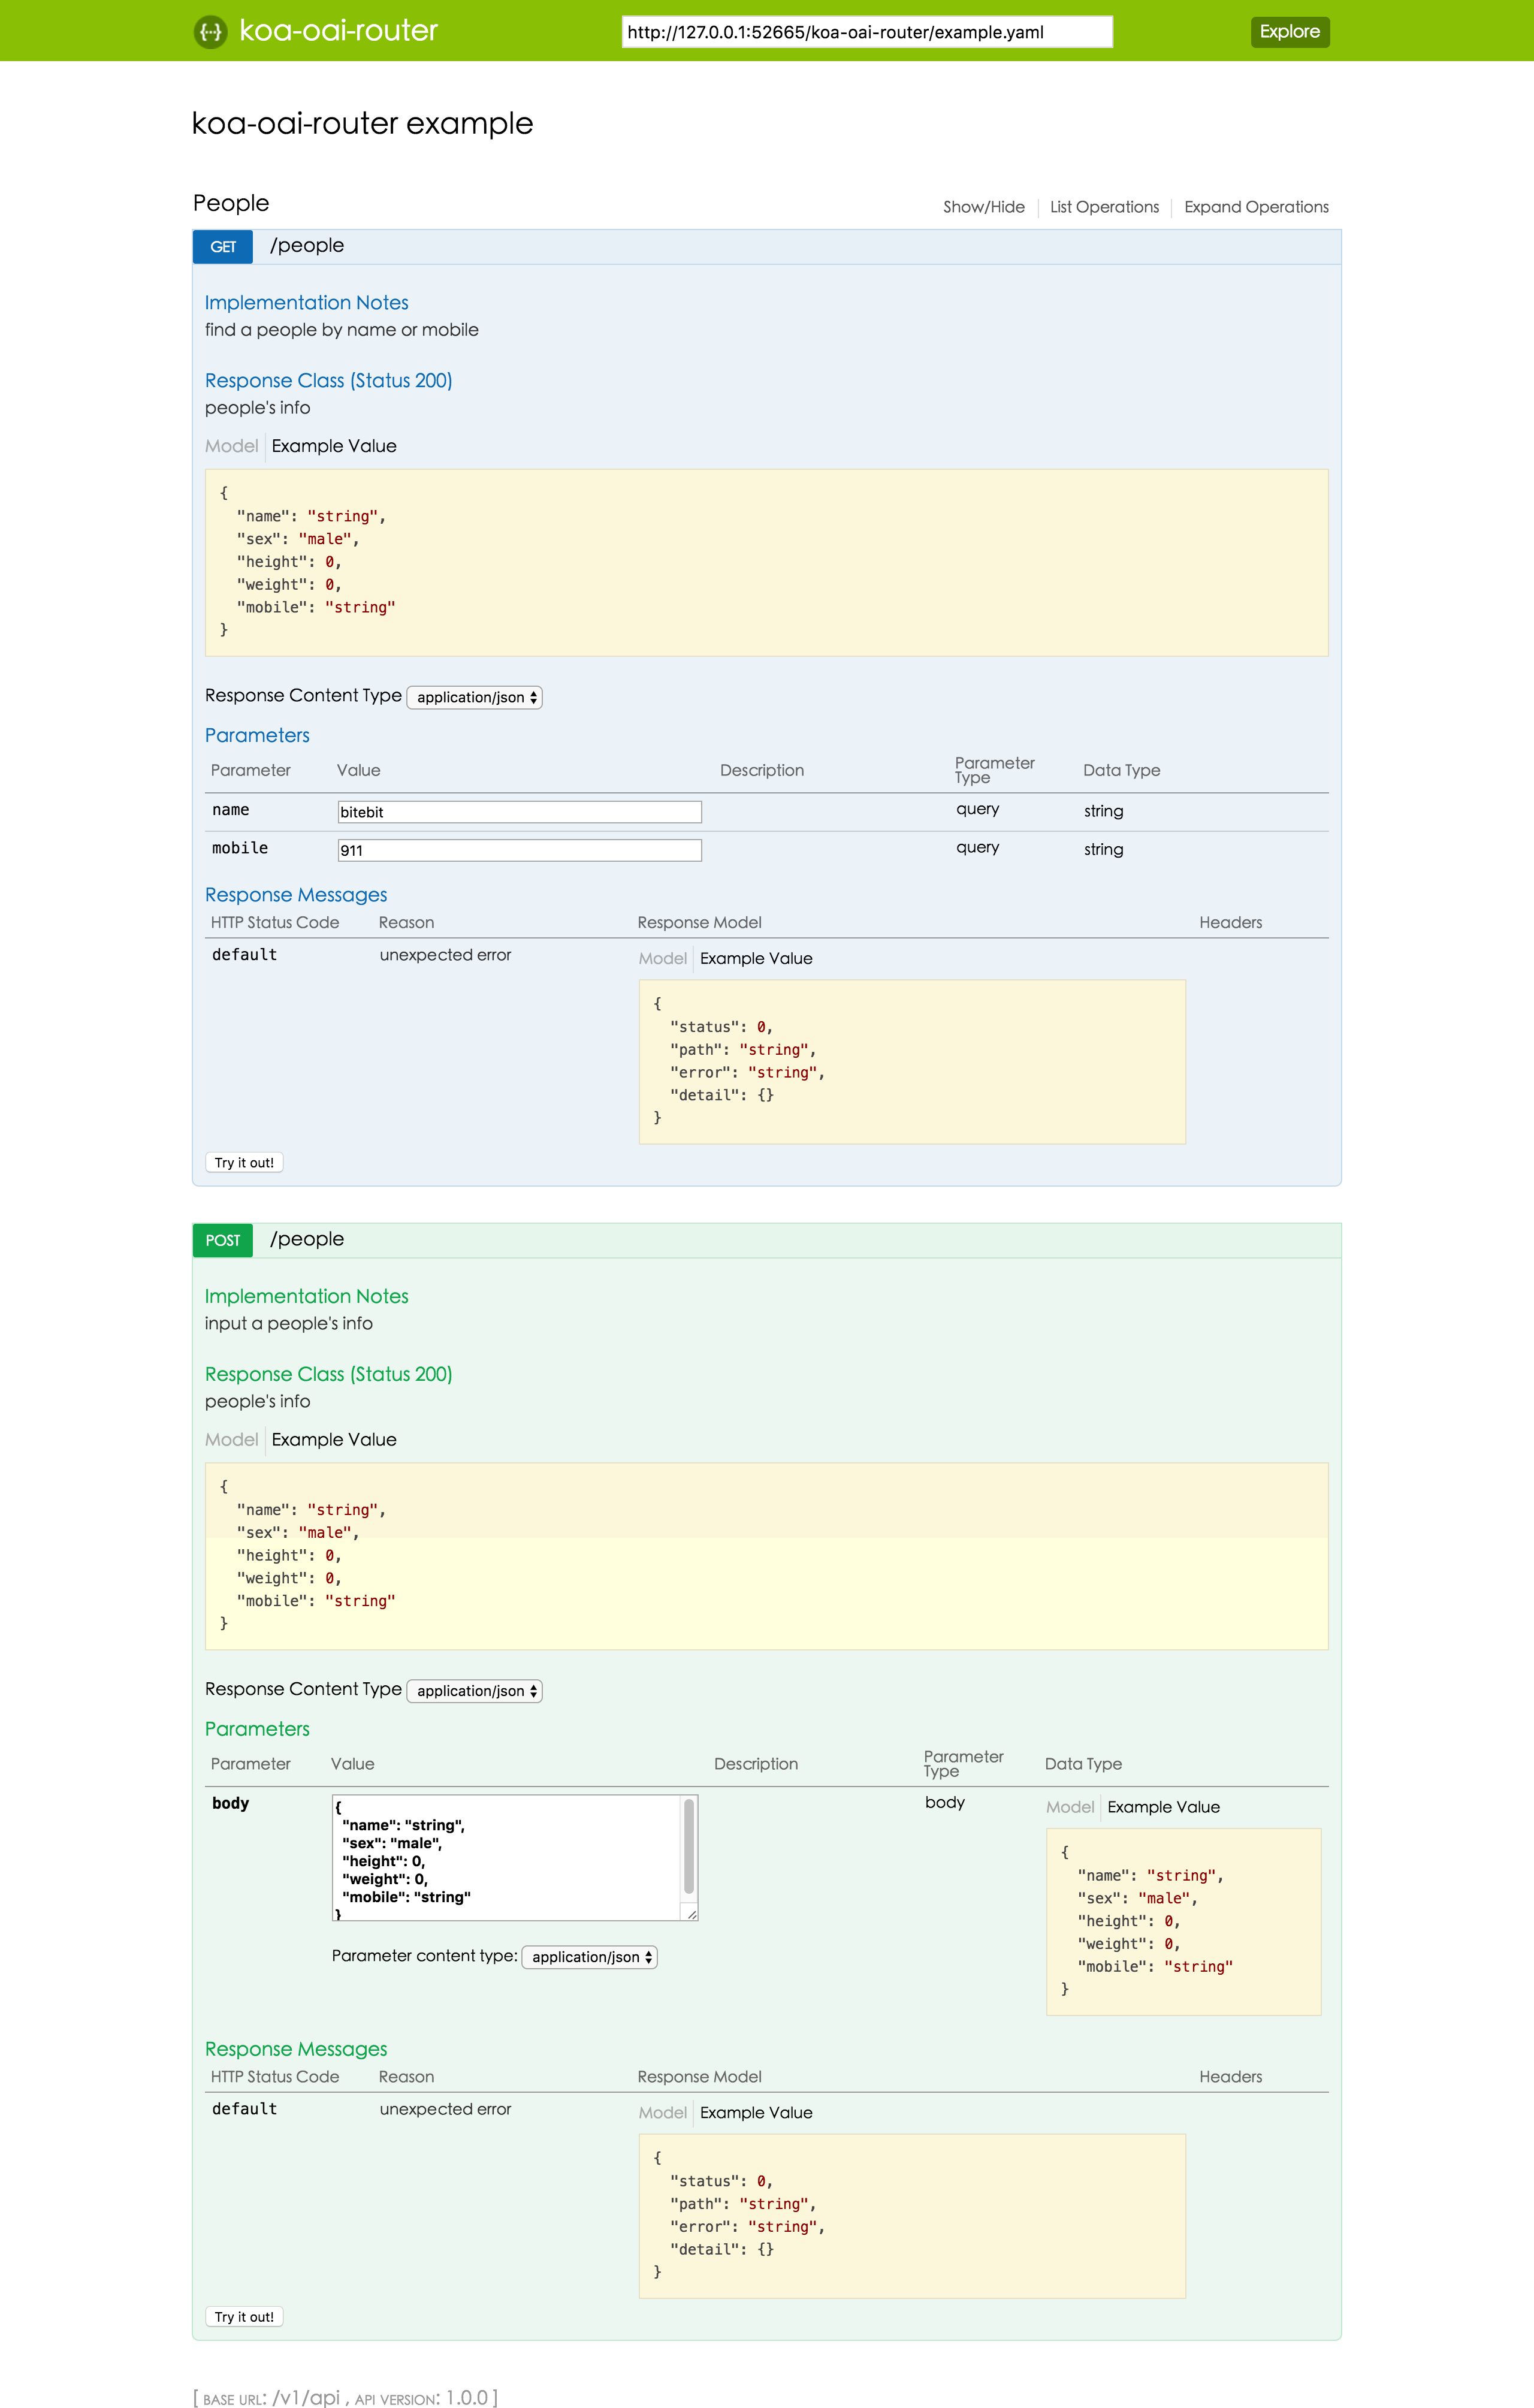The width and height of the screenshot is (1534, 2408).
Task: Collapse the GET /people operation header
Action: coord(307,246)
